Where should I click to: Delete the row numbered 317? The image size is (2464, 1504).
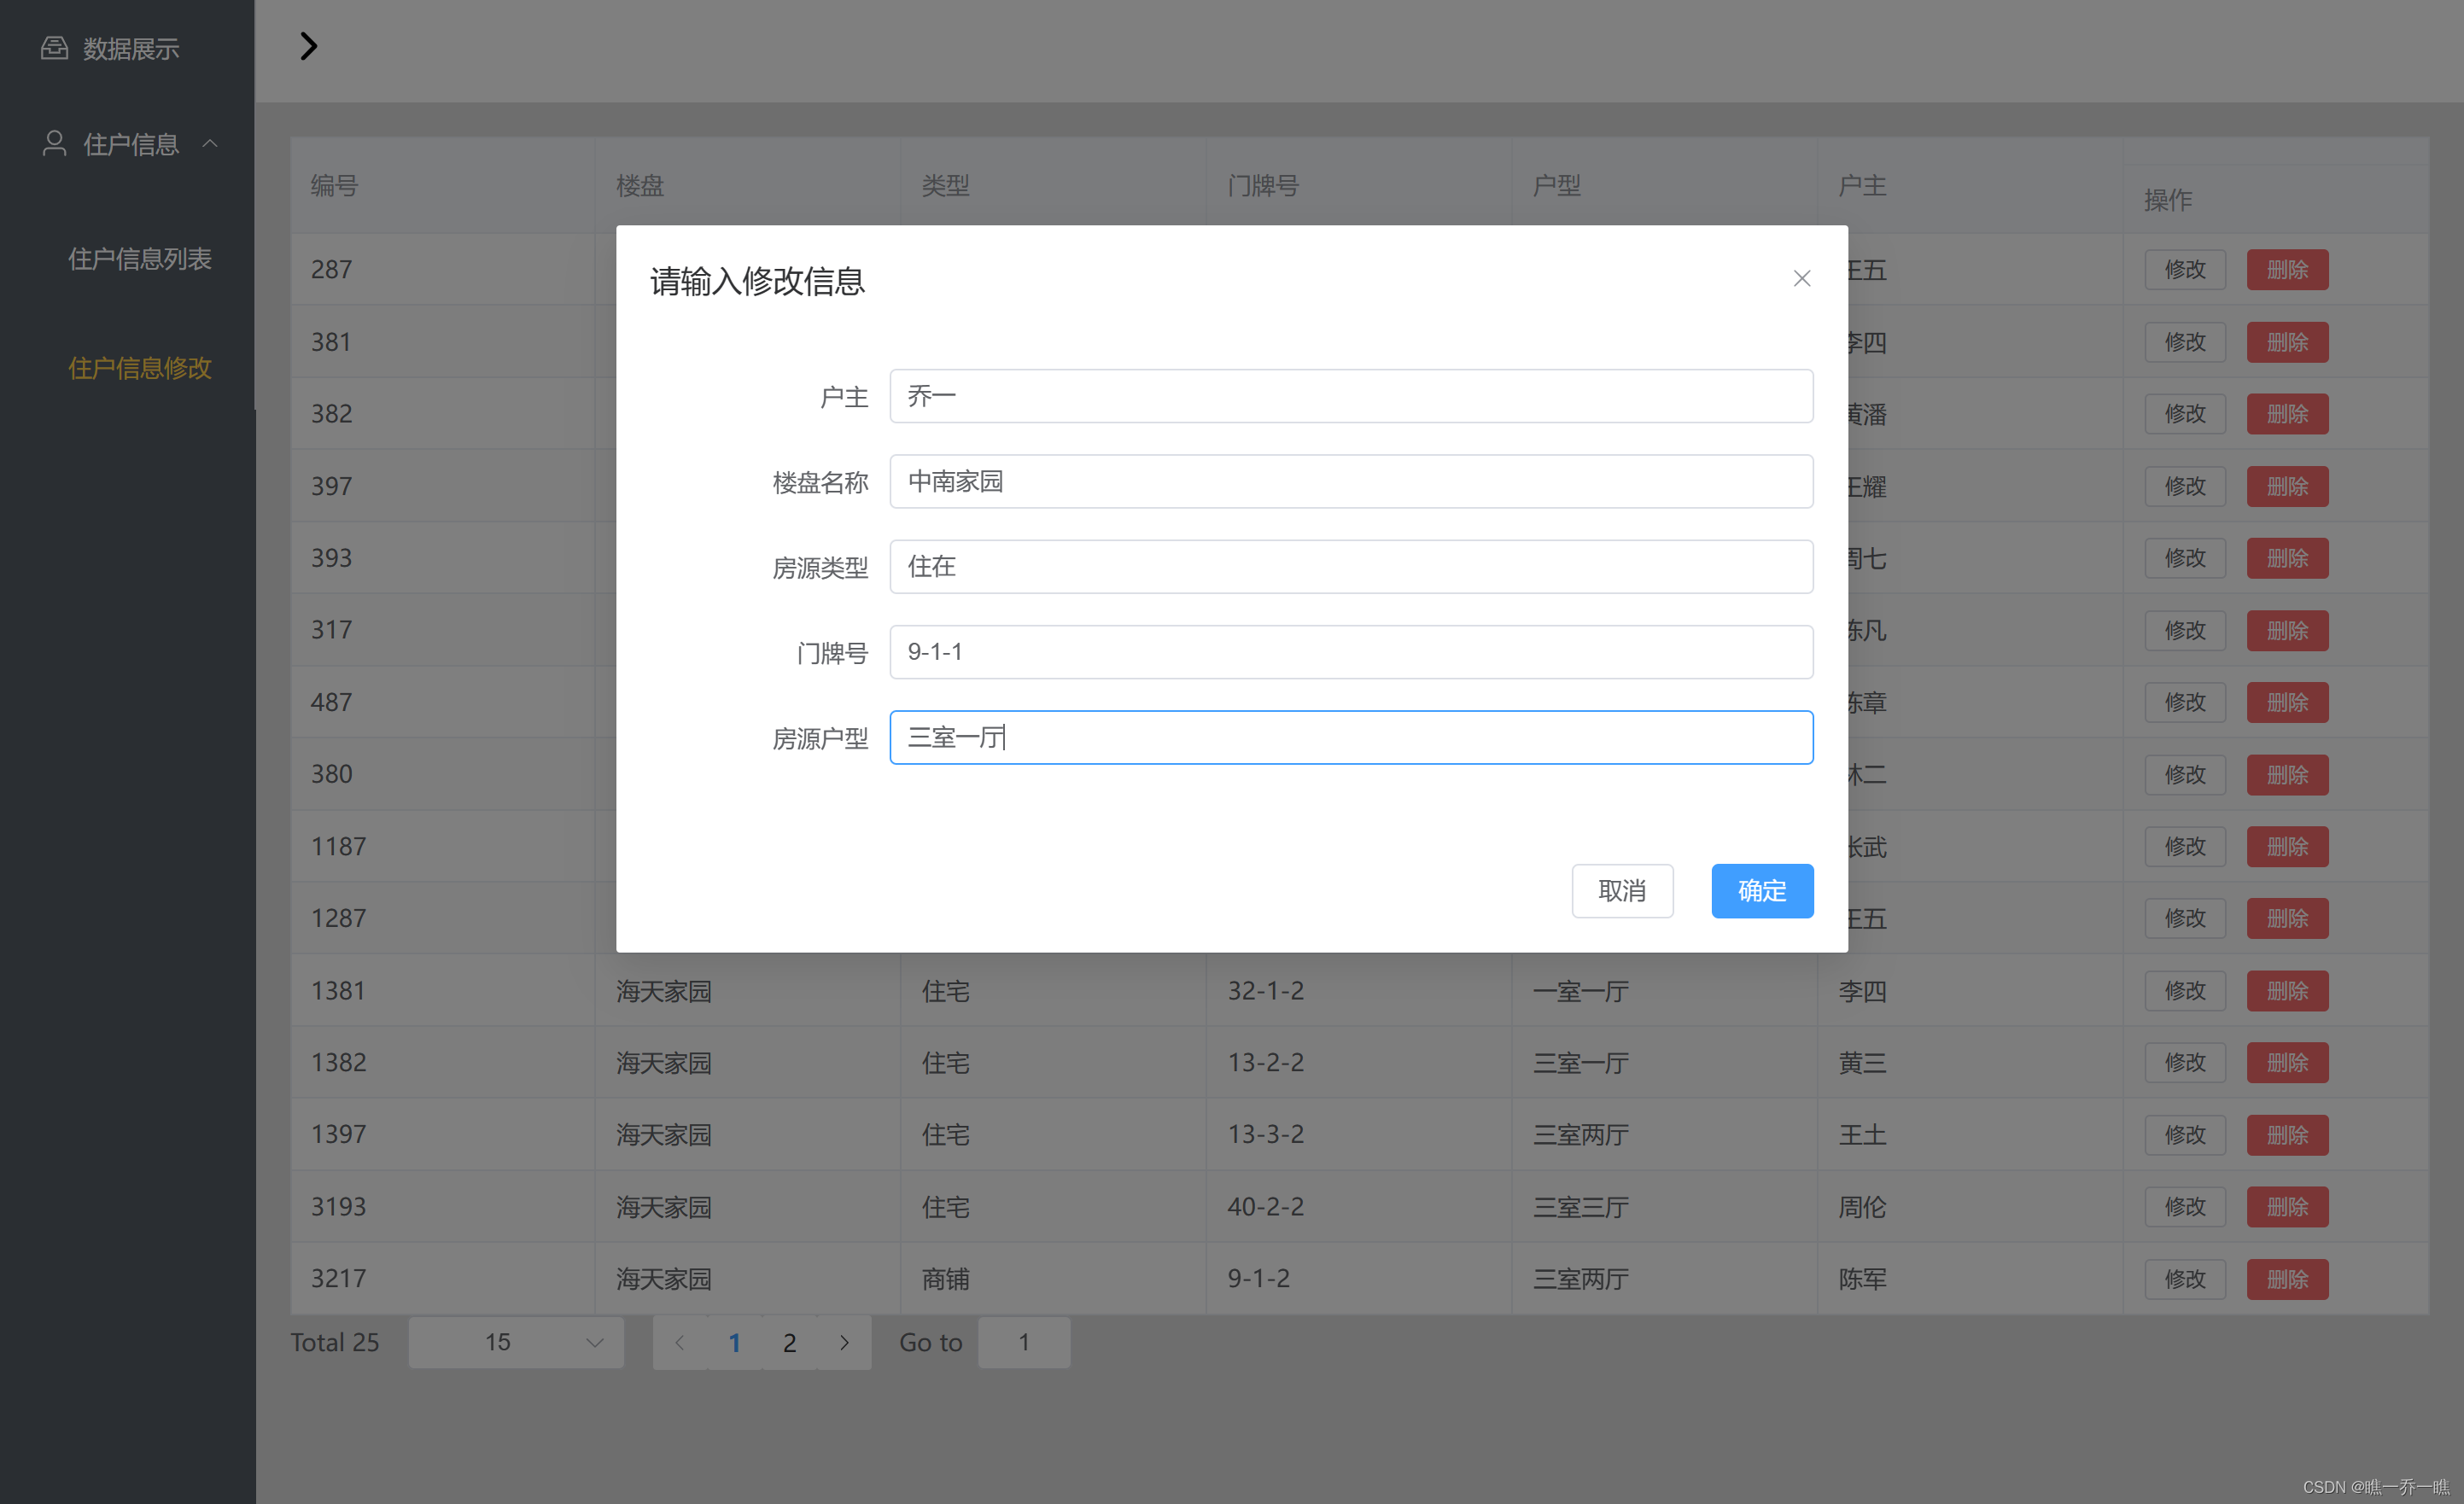coord(2287,631)
